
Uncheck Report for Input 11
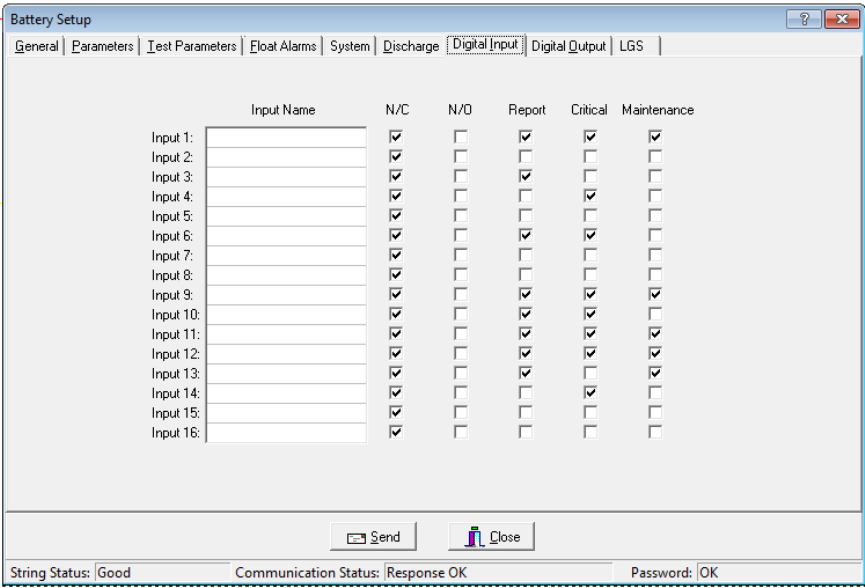526,334
